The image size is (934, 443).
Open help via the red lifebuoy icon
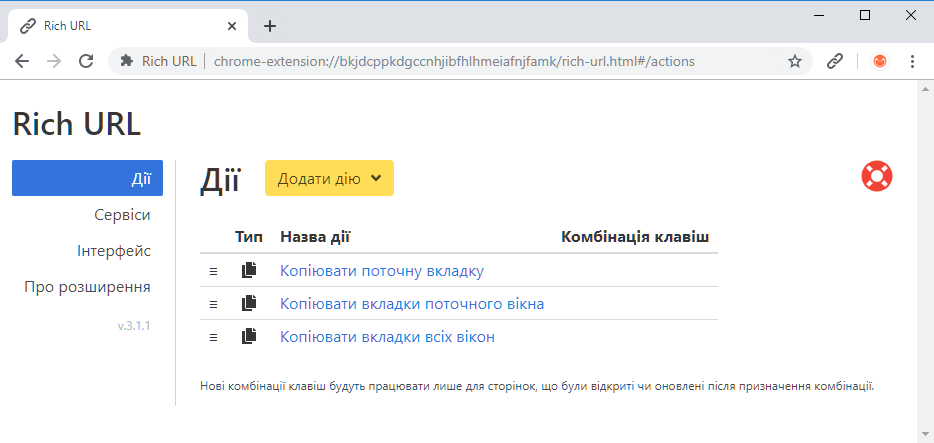(877, 176)
